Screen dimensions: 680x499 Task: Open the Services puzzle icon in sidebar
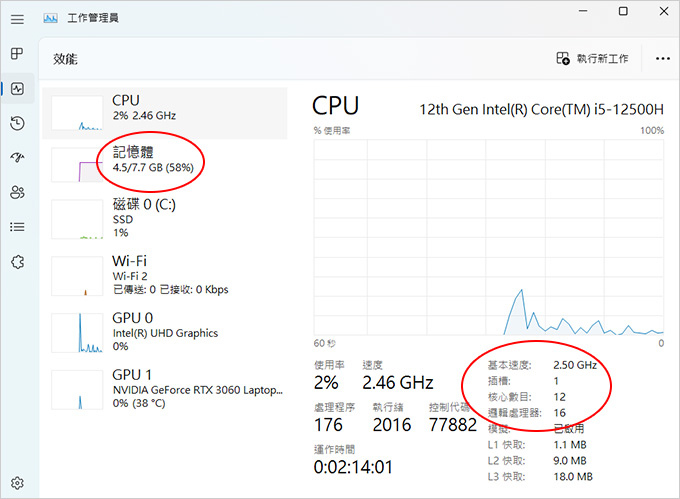tap(17, 262)
